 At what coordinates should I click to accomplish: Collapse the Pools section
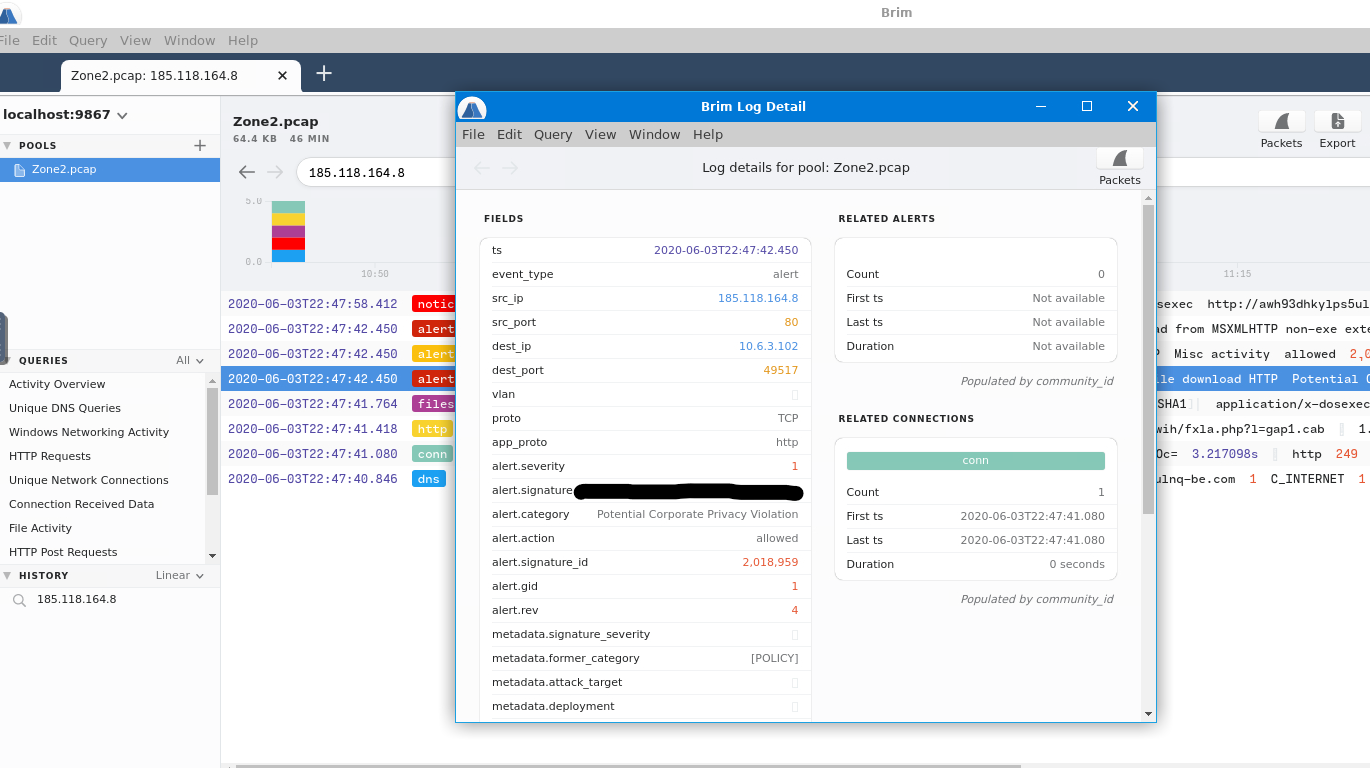click(x=8, y=146)
